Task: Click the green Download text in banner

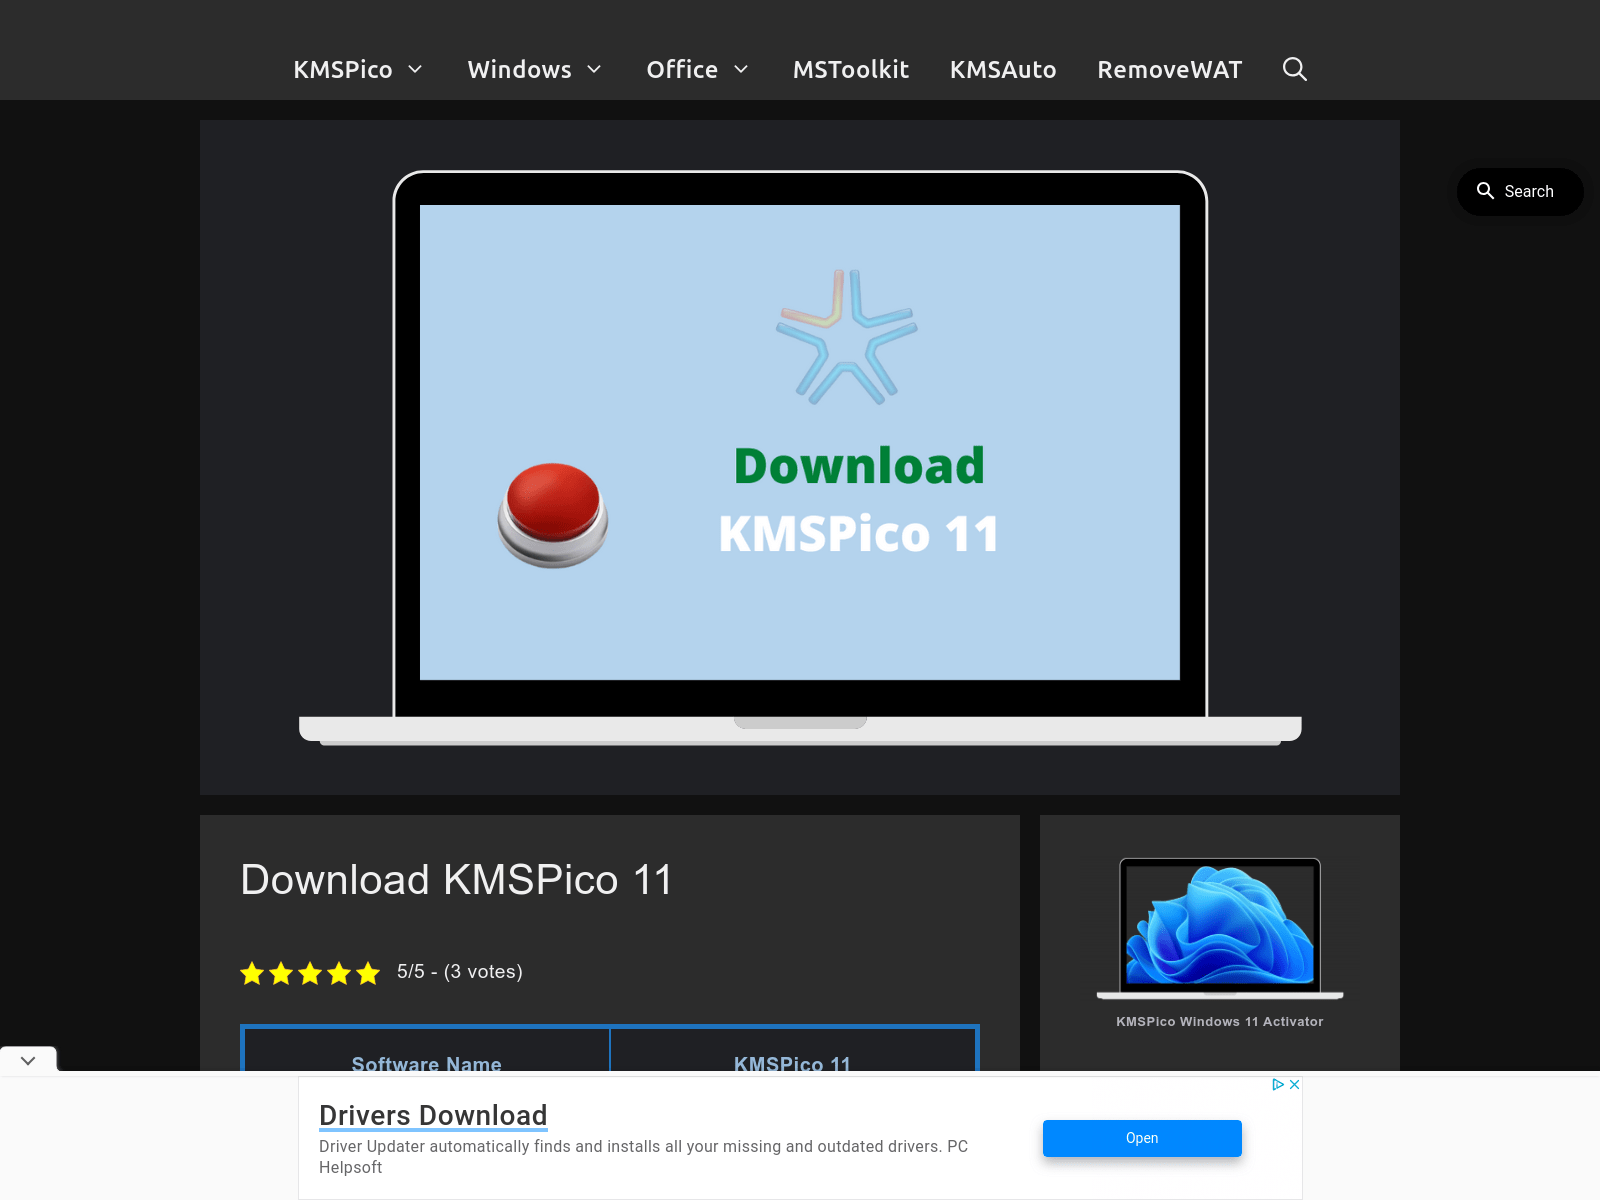Action: click(859, 466)
